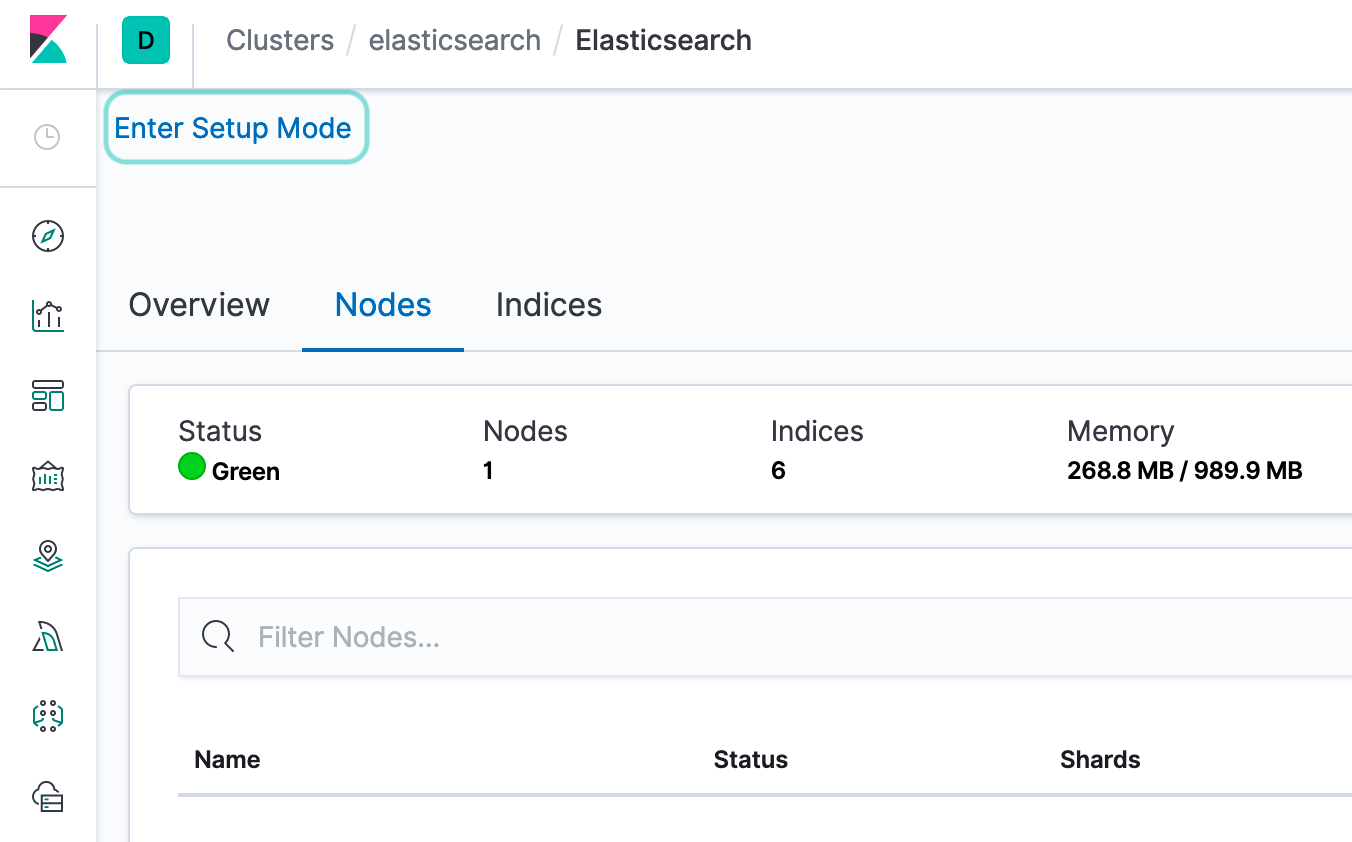The height and width of the screenshot is (842, 1352).
Task: Sort by Status column header
Action: tap(750, 760)
